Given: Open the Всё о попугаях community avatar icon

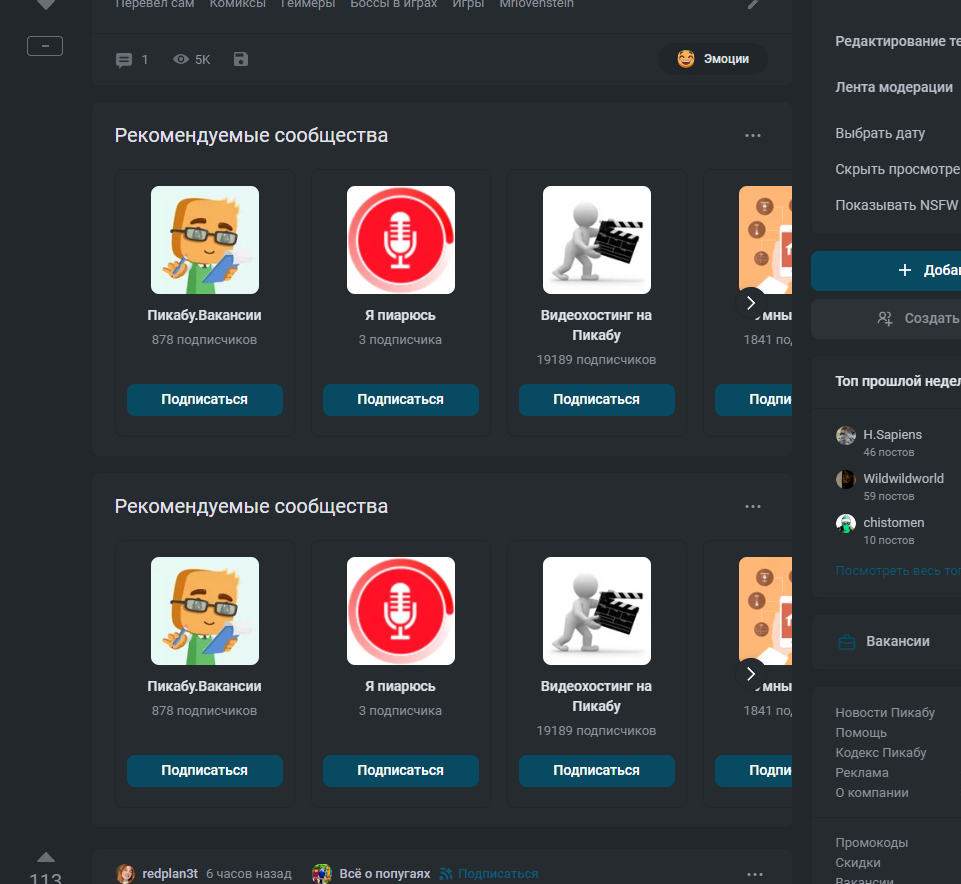Looking at the screenshot, I should 322,874.
